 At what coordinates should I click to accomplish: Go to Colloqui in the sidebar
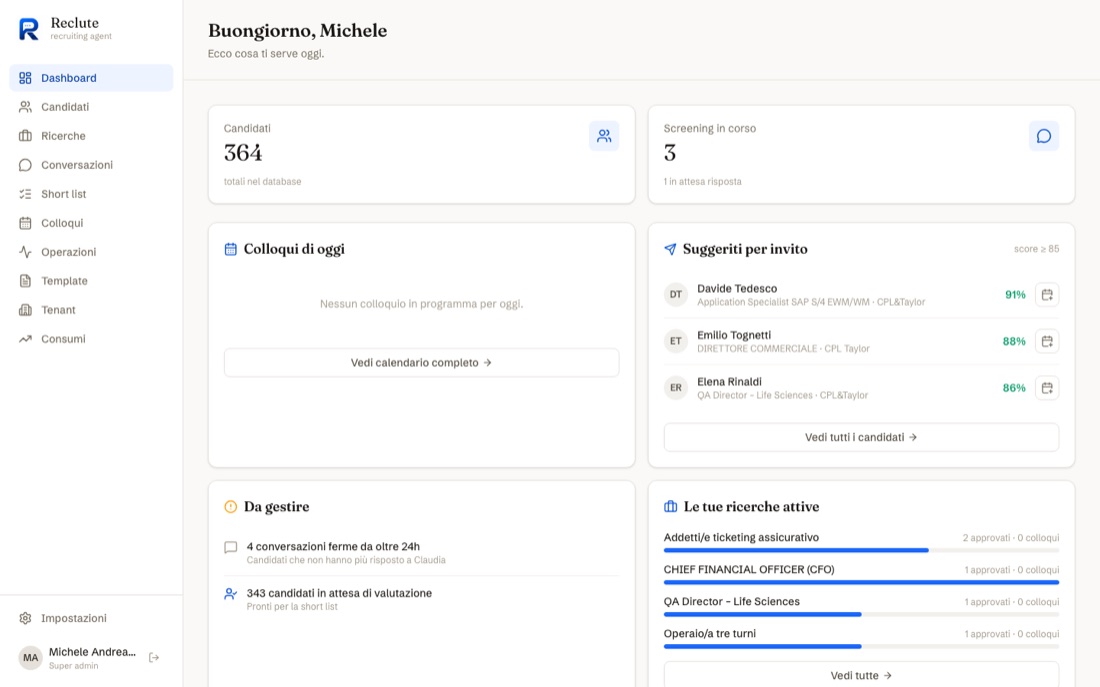(91, 223)
